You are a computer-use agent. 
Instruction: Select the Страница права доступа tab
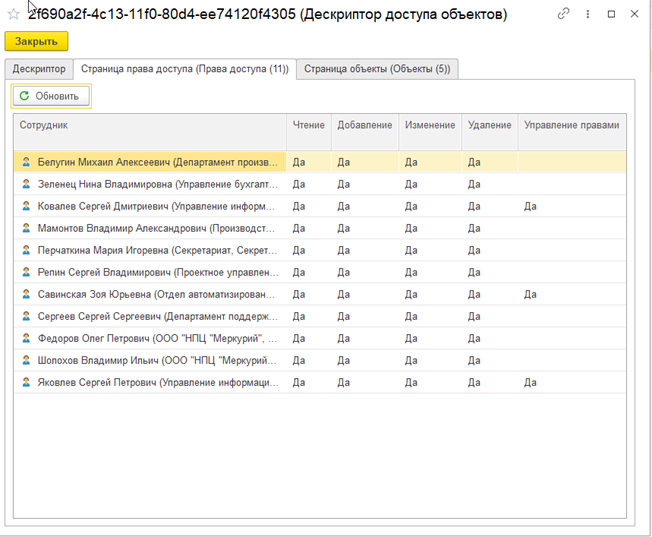coord(184,69)
